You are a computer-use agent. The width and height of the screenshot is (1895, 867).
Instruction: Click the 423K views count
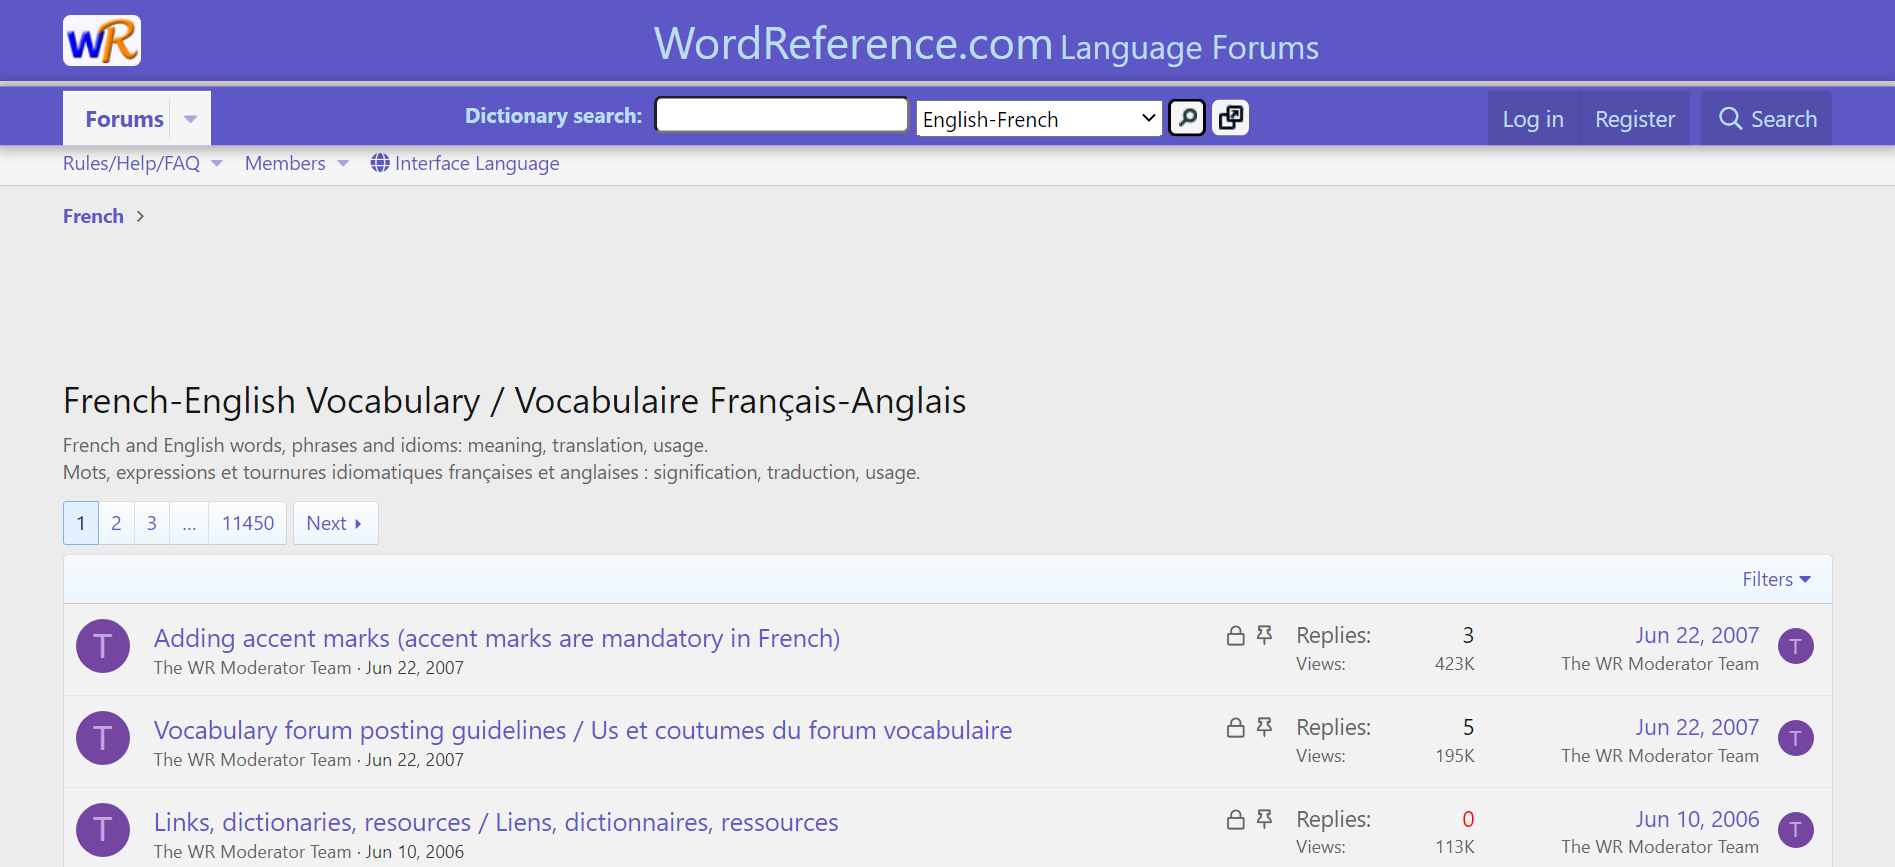point(1455,664)
